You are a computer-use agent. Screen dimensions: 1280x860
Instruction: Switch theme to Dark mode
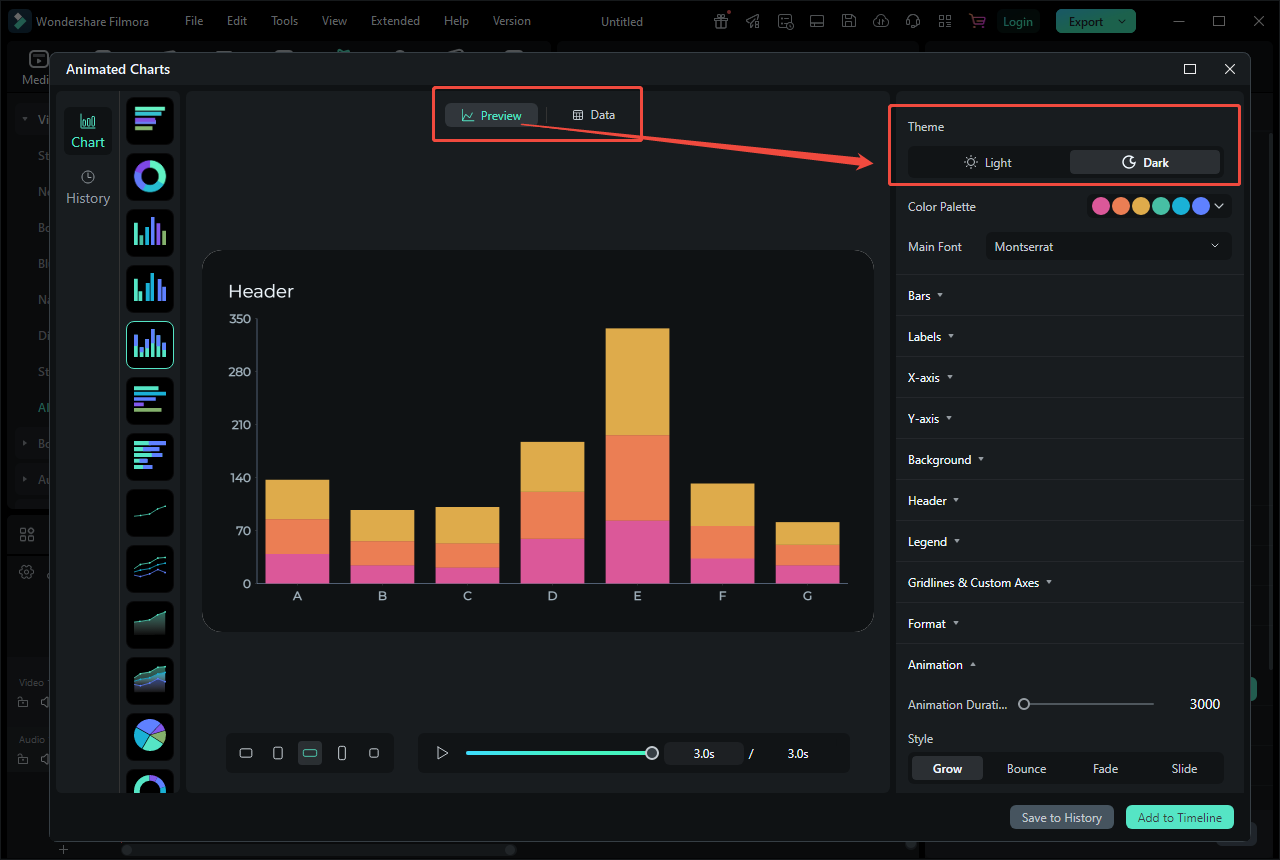click(1144, 161)
